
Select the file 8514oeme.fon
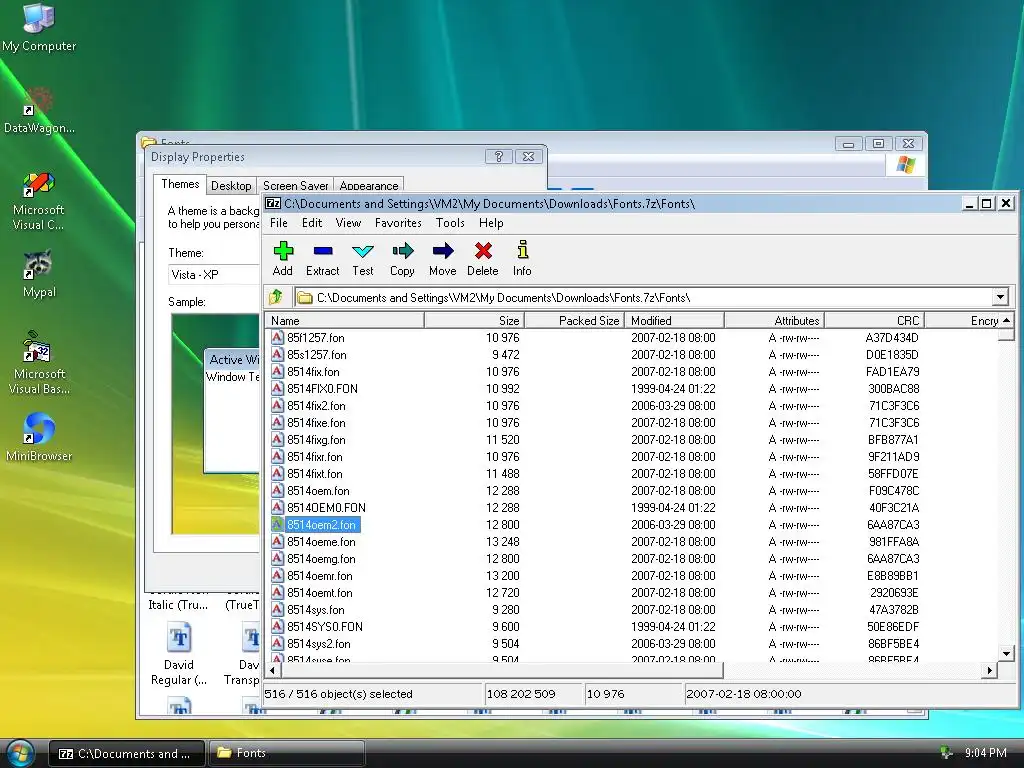coord(321,541)
